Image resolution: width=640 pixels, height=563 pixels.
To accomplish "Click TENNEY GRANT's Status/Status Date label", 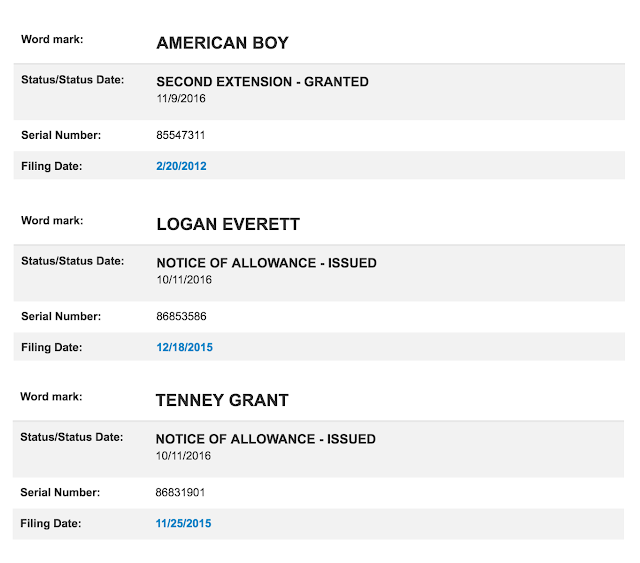I will [71, 437].
